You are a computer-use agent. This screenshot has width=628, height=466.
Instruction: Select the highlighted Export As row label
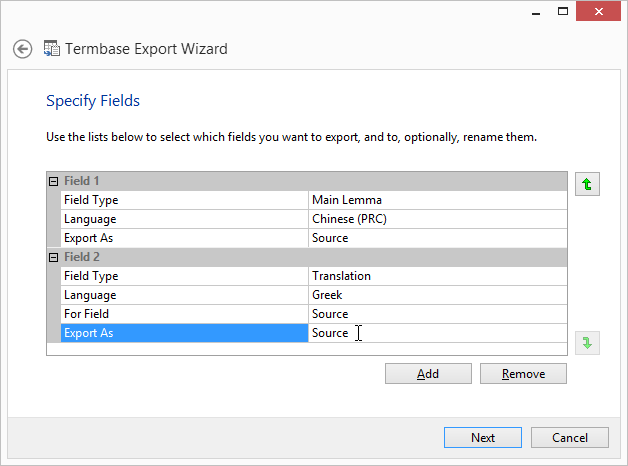tap(184, 333)
